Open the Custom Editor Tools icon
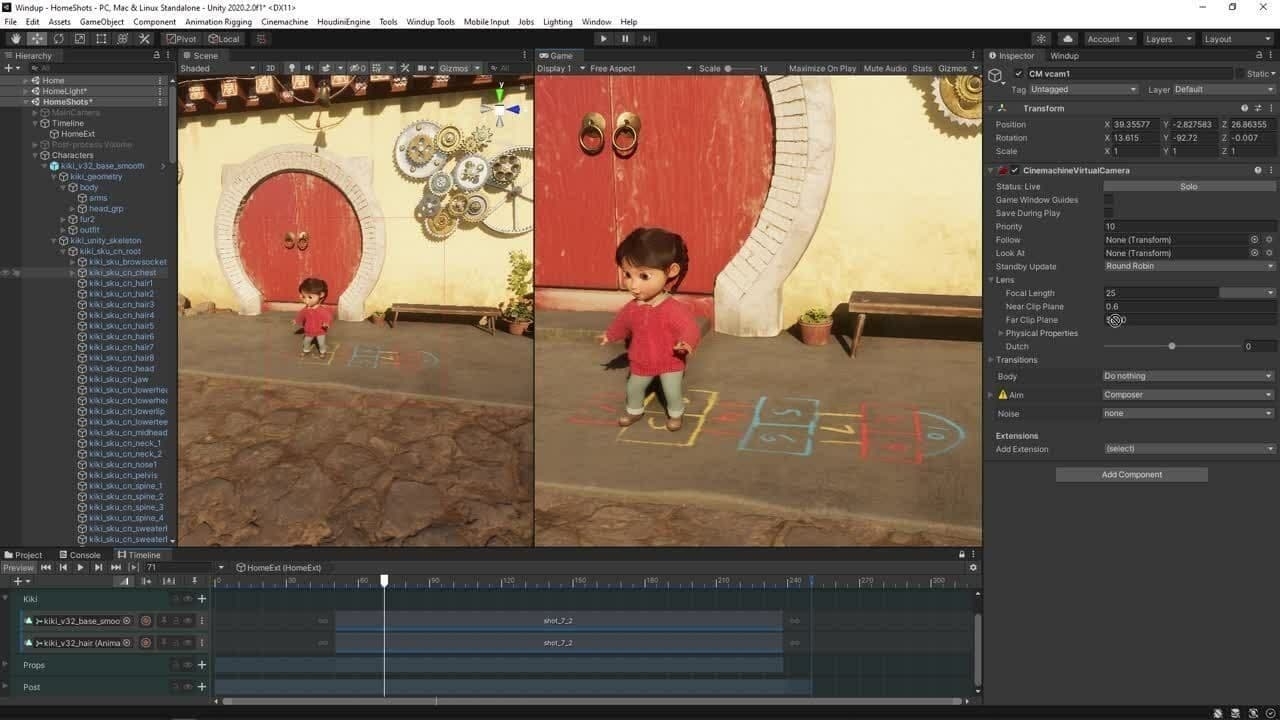 (x=144, y=38)
